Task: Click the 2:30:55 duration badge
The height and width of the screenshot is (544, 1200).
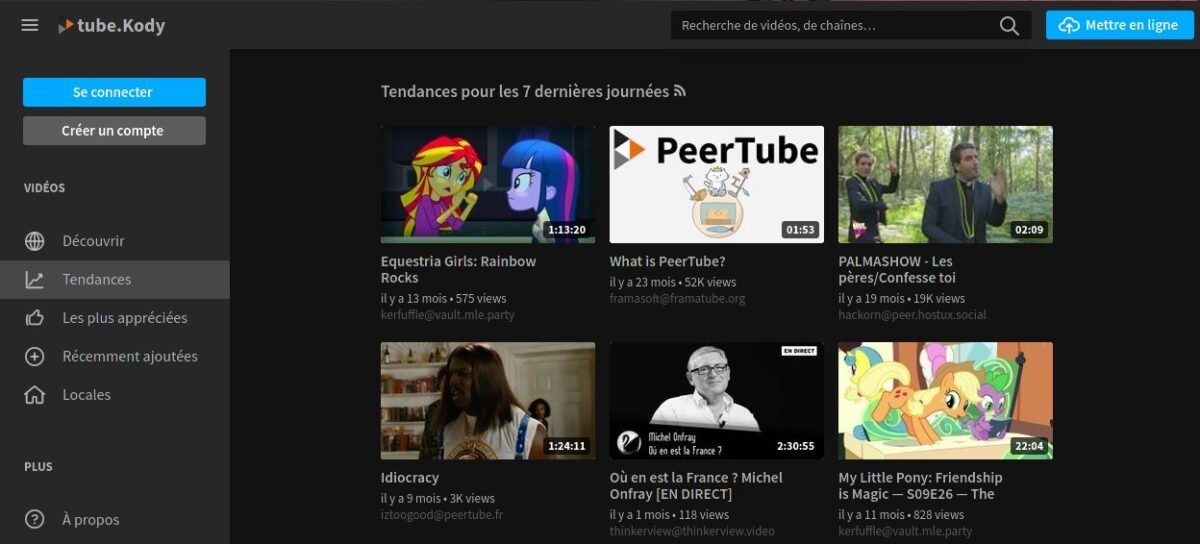Action: tap(796, 446)
